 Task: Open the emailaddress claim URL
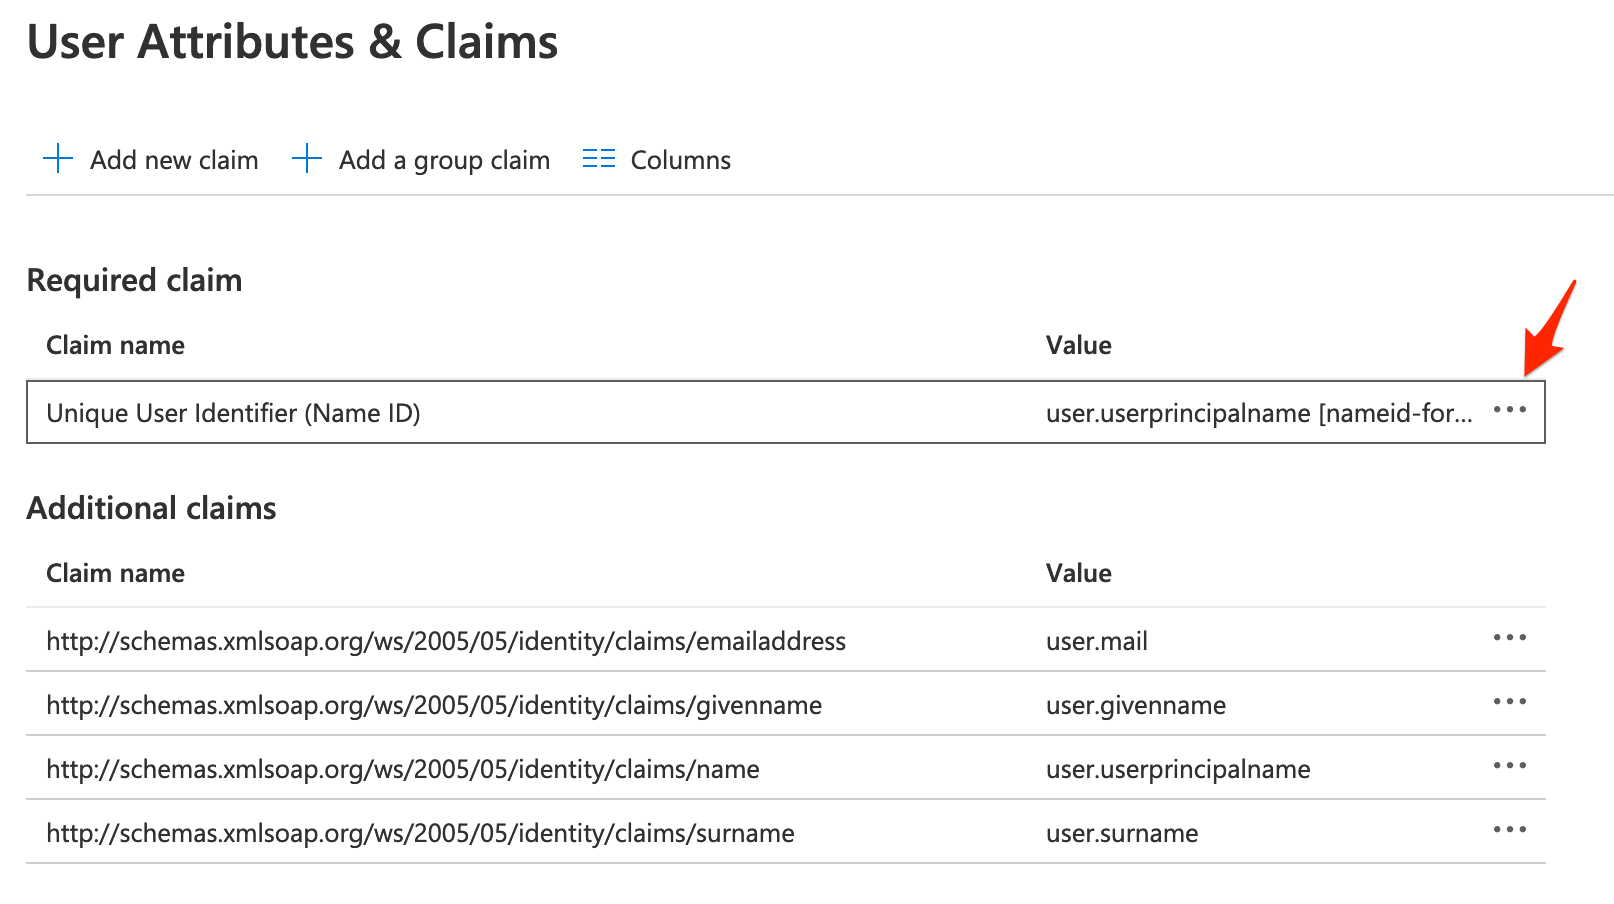446,641
